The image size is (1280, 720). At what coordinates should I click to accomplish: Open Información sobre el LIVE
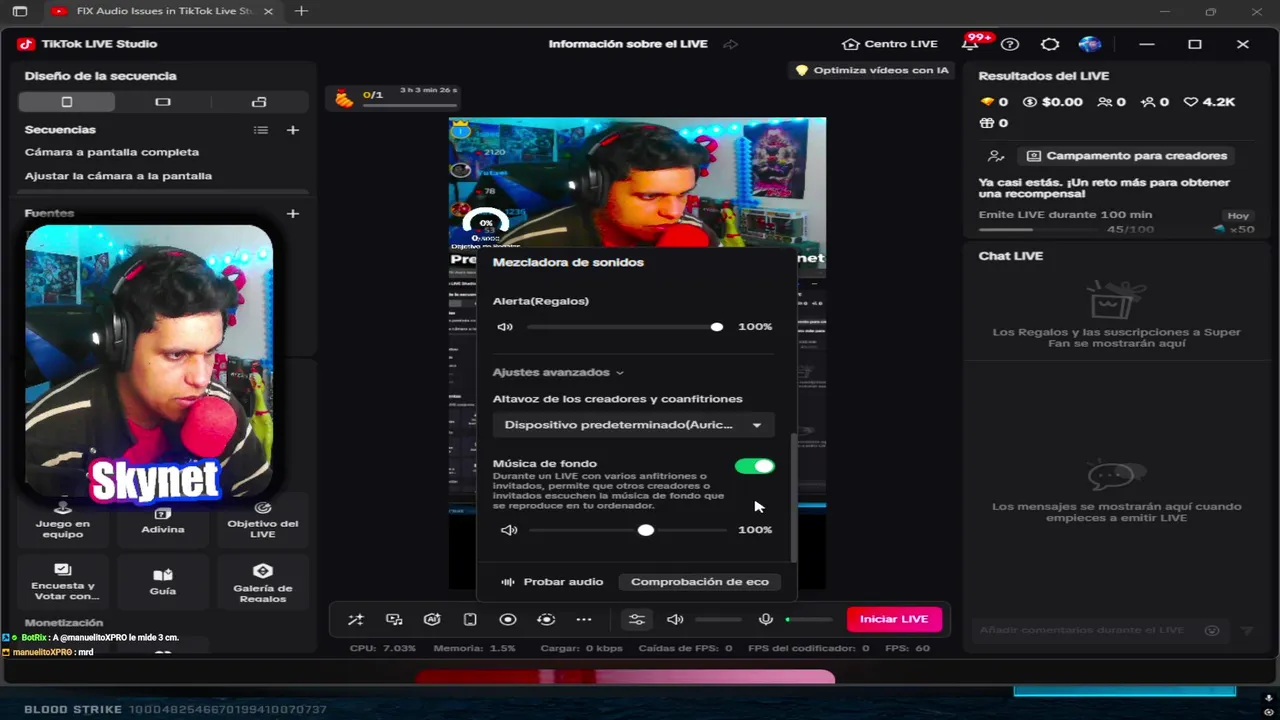click(x=628, y=44)
